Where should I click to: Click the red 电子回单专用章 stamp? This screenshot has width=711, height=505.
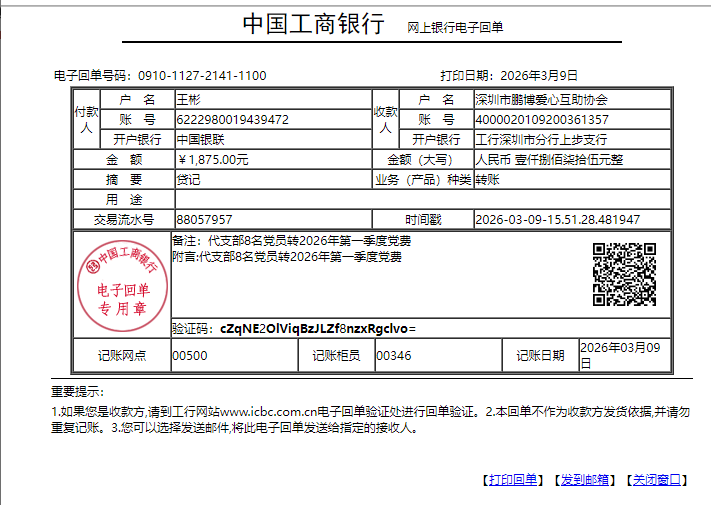coord(122,286)
